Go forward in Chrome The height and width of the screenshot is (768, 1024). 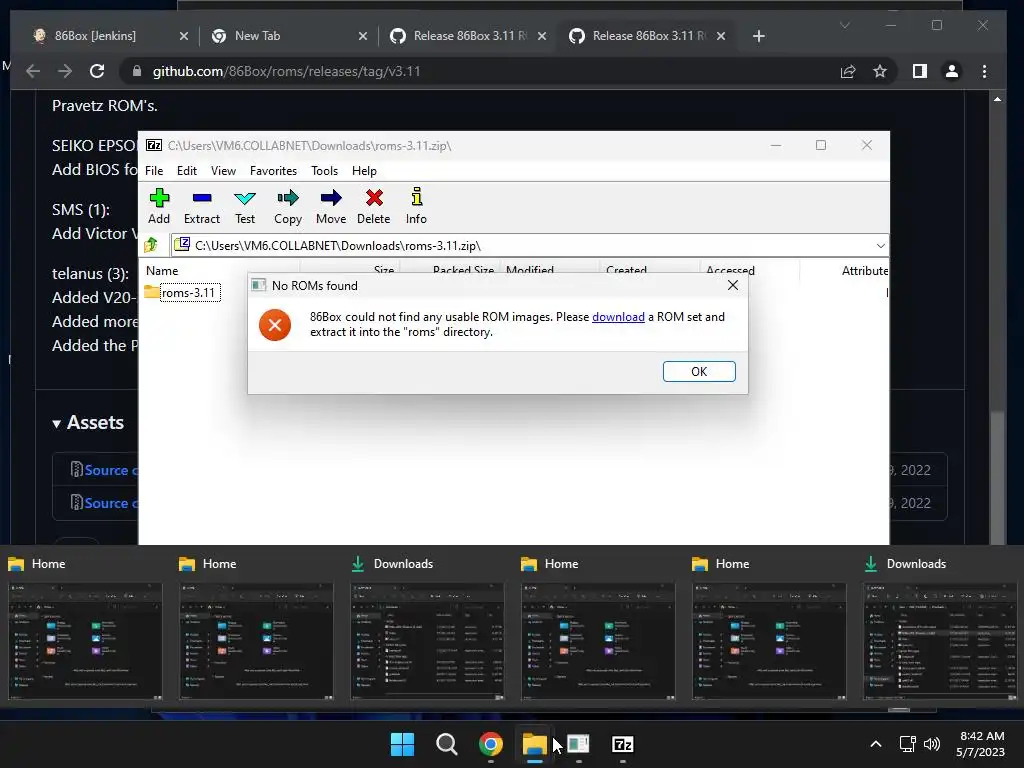click(65, 71)
